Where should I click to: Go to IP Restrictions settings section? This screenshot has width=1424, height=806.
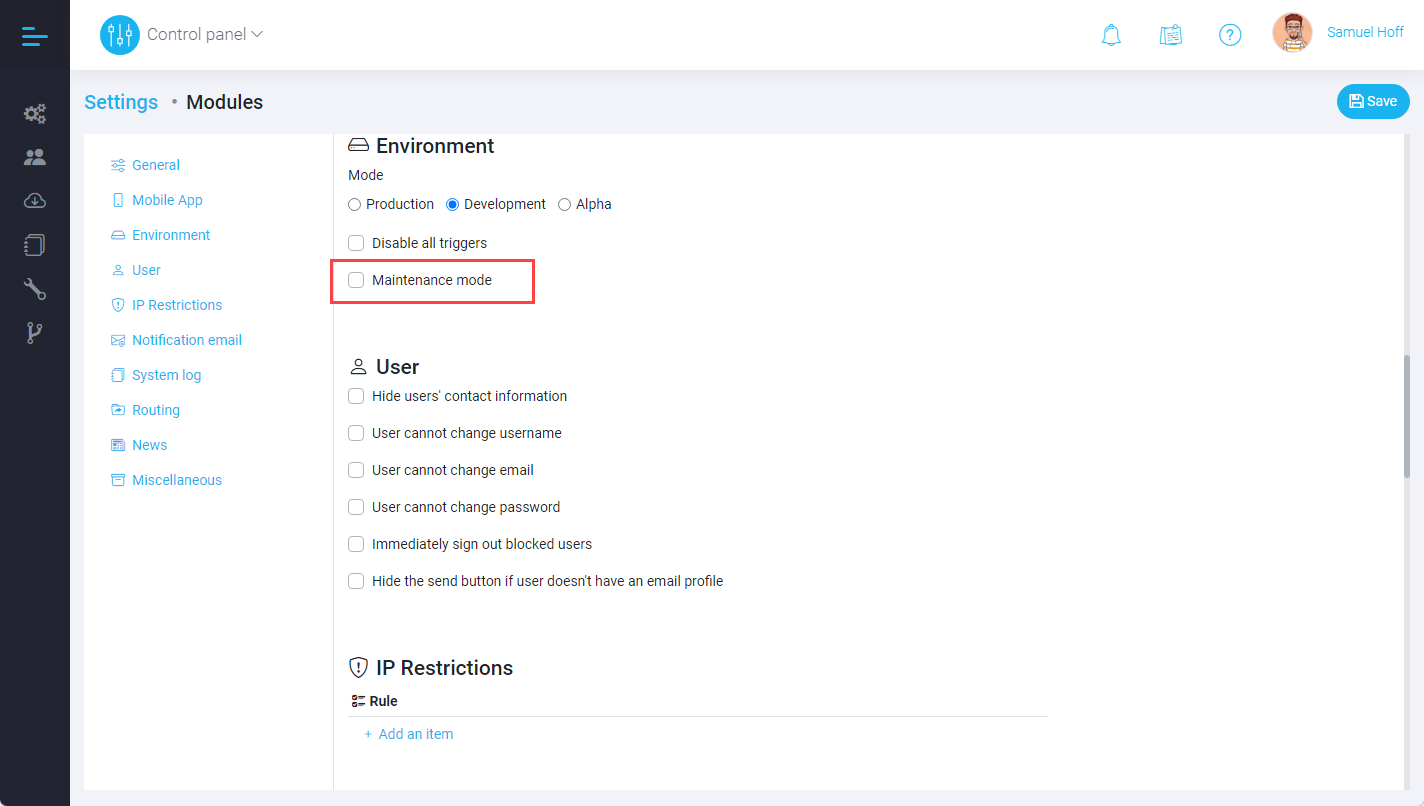[176, 305]
